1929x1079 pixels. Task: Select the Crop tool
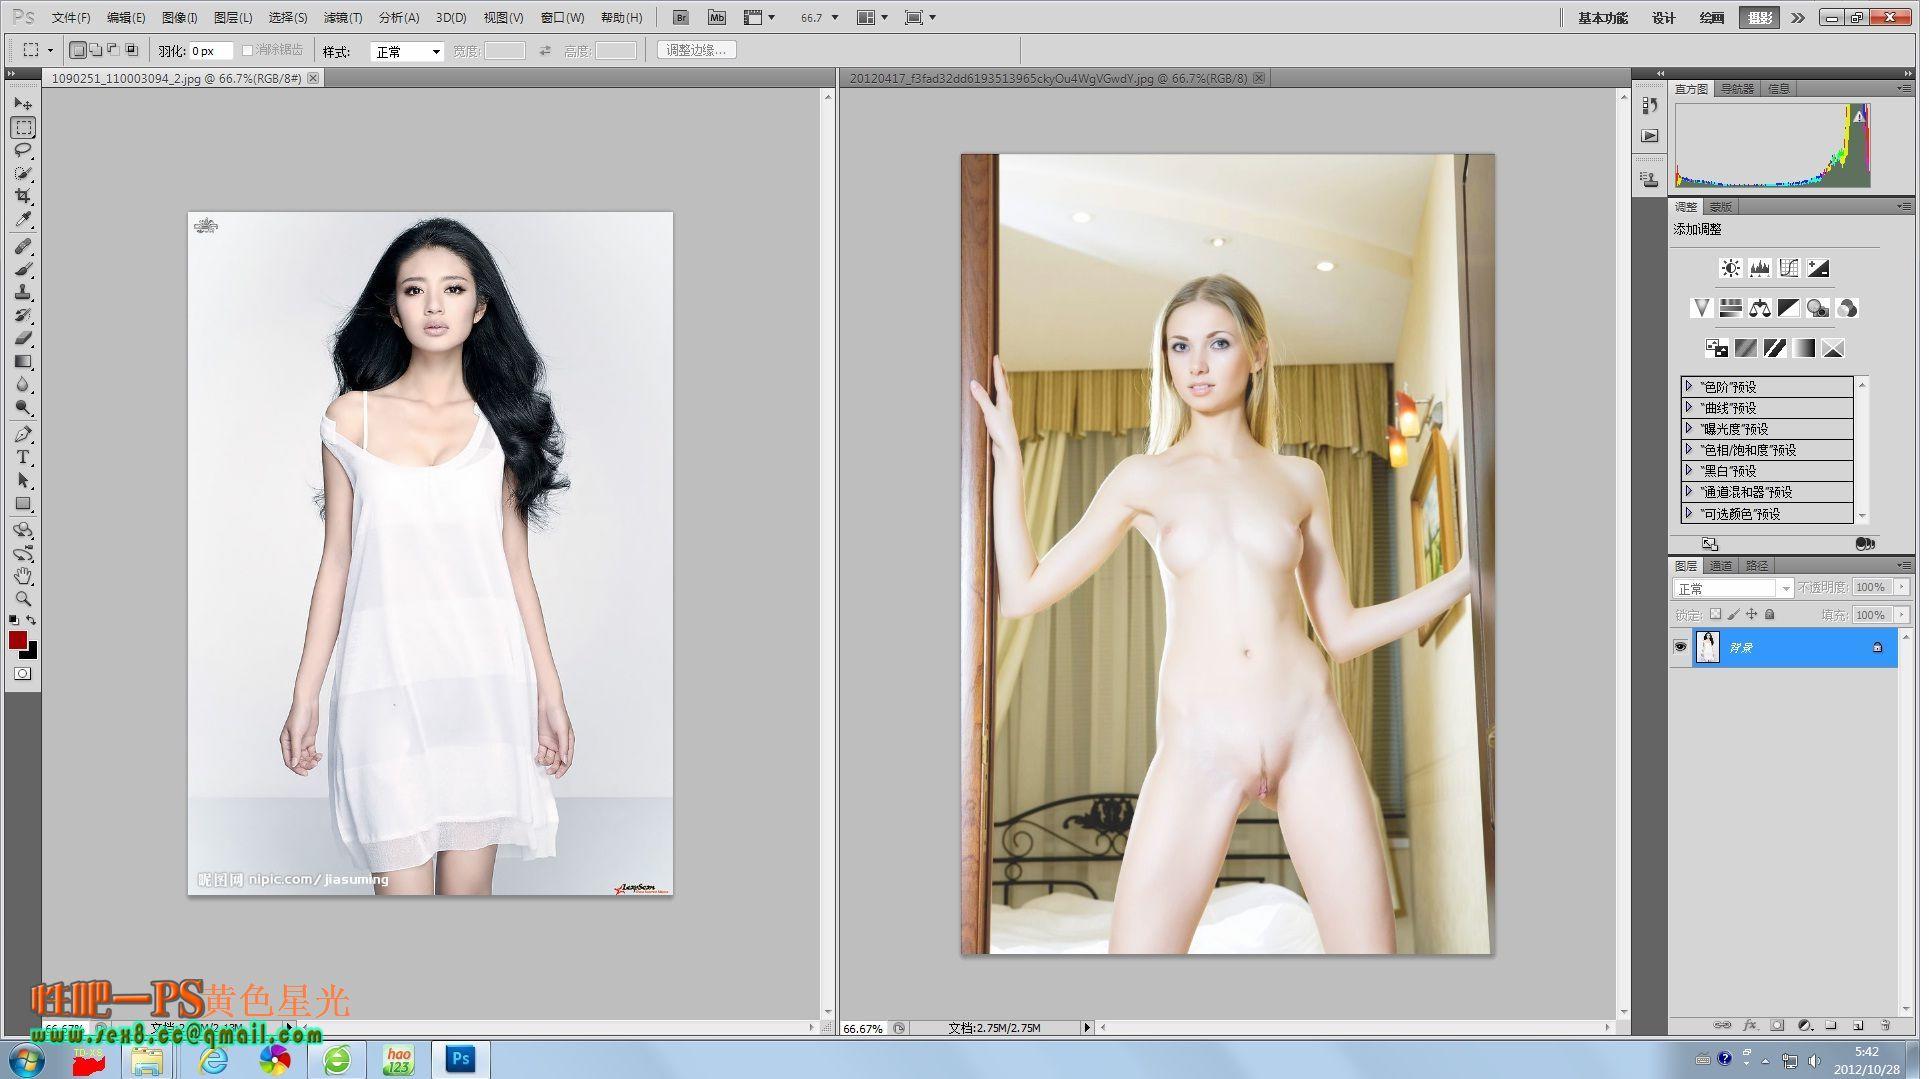23,196
